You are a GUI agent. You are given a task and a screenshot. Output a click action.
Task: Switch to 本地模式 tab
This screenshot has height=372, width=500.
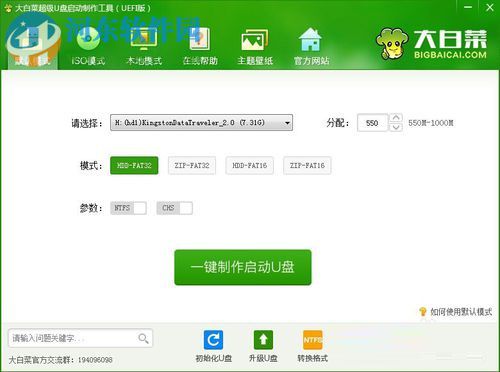144,47
